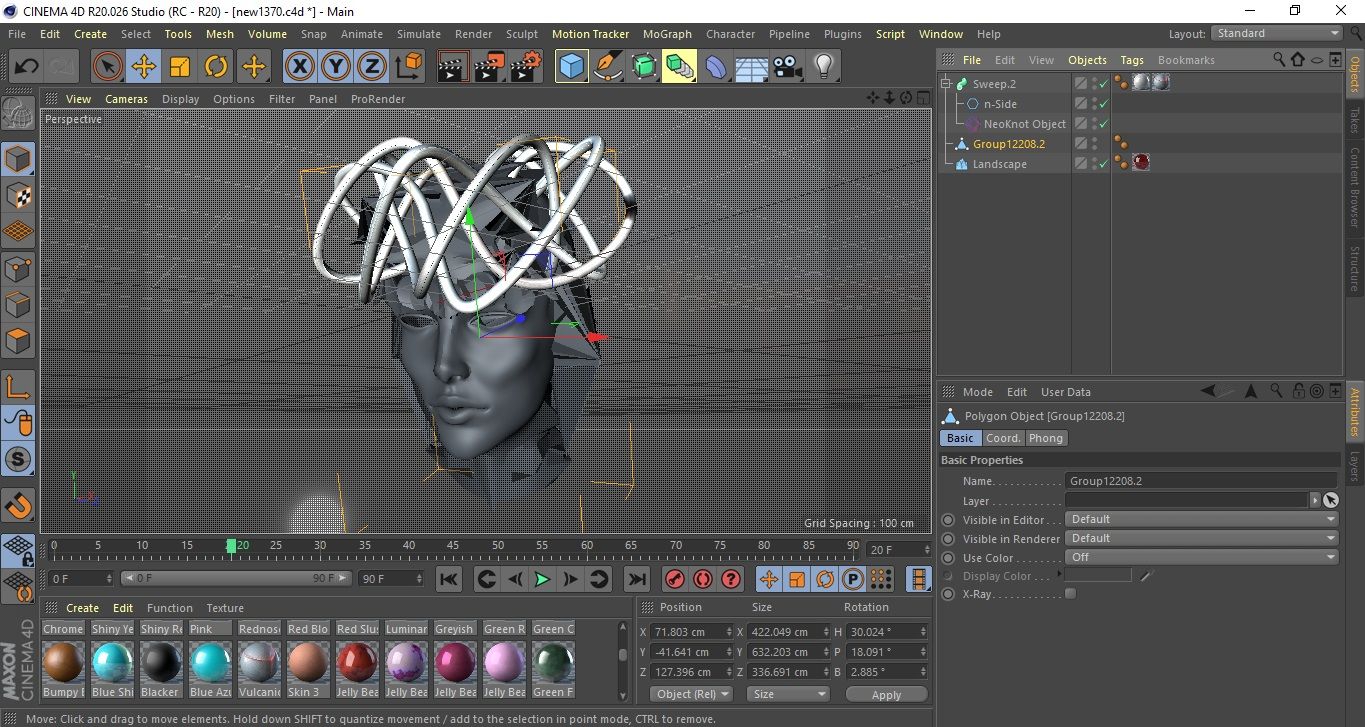1365x727 pixels.
Task: Open the viewport Cameras menu
Action: click(x=127, y=99)
